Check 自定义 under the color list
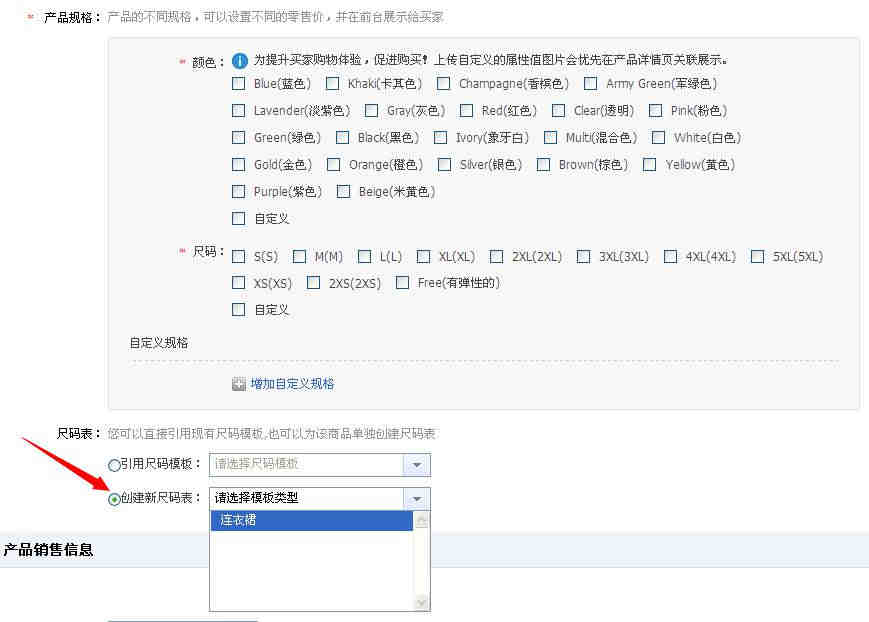 click(238, 218)
